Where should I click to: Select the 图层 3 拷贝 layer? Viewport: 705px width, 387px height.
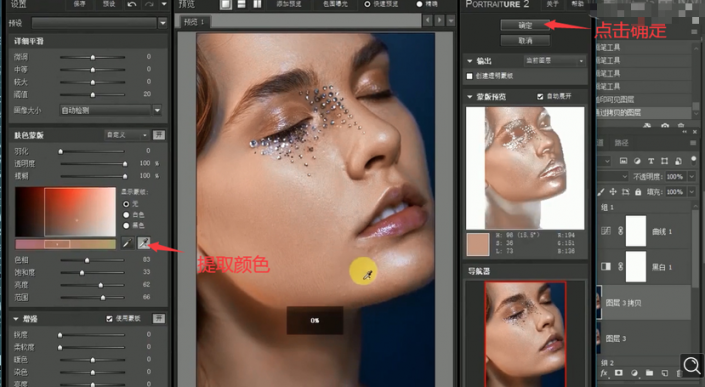point(645,303)
